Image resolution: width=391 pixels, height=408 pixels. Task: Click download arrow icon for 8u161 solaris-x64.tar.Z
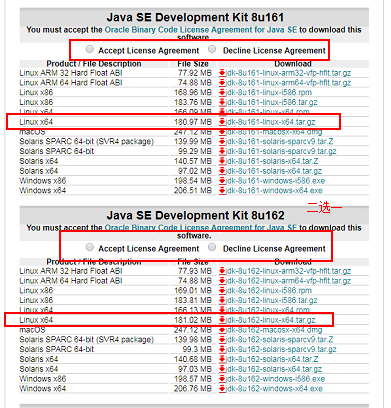(x=222, y=161)
